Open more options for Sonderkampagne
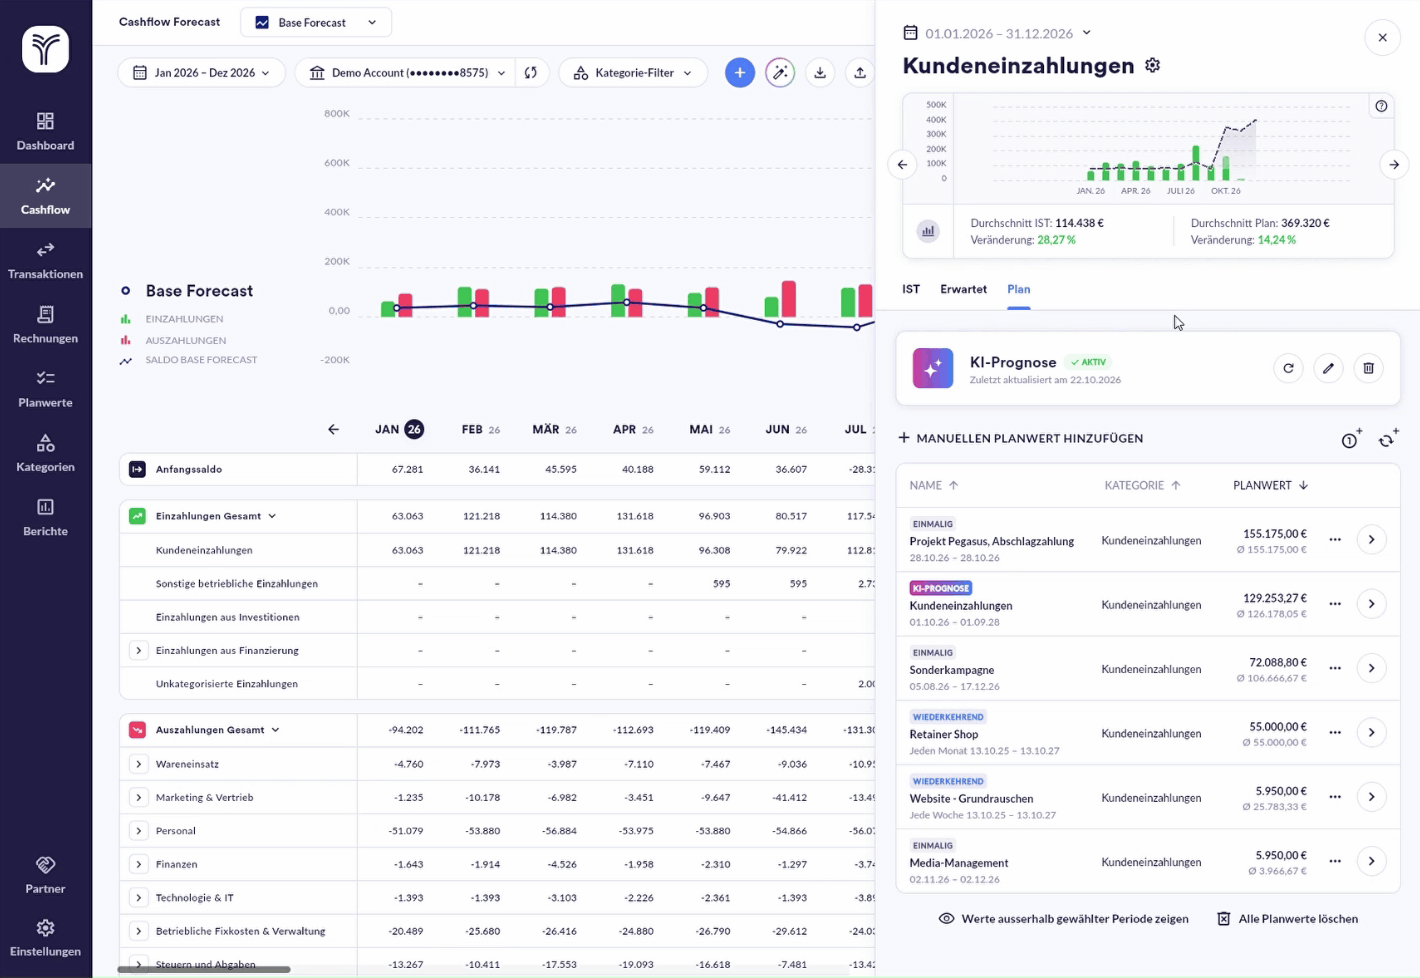The width and height of the screenshot is (1420, 978). pyautogui.click(x=1335, y=668)
